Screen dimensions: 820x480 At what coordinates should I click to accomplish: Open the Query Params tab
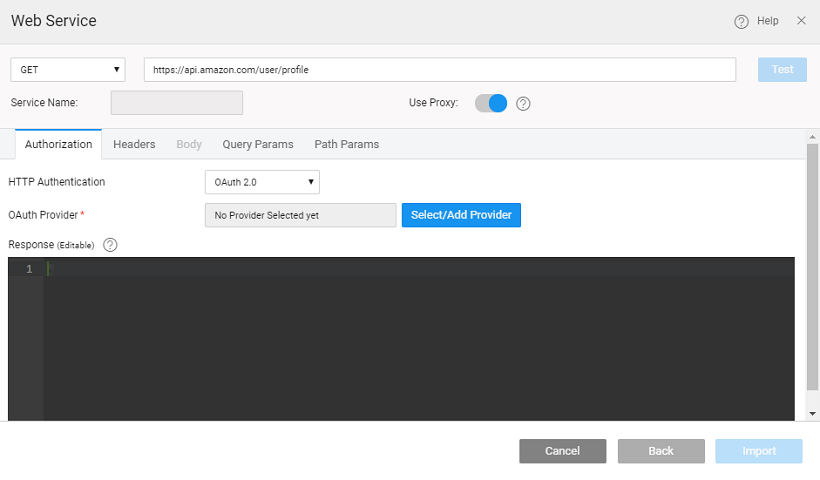click(x=258, y=144)
